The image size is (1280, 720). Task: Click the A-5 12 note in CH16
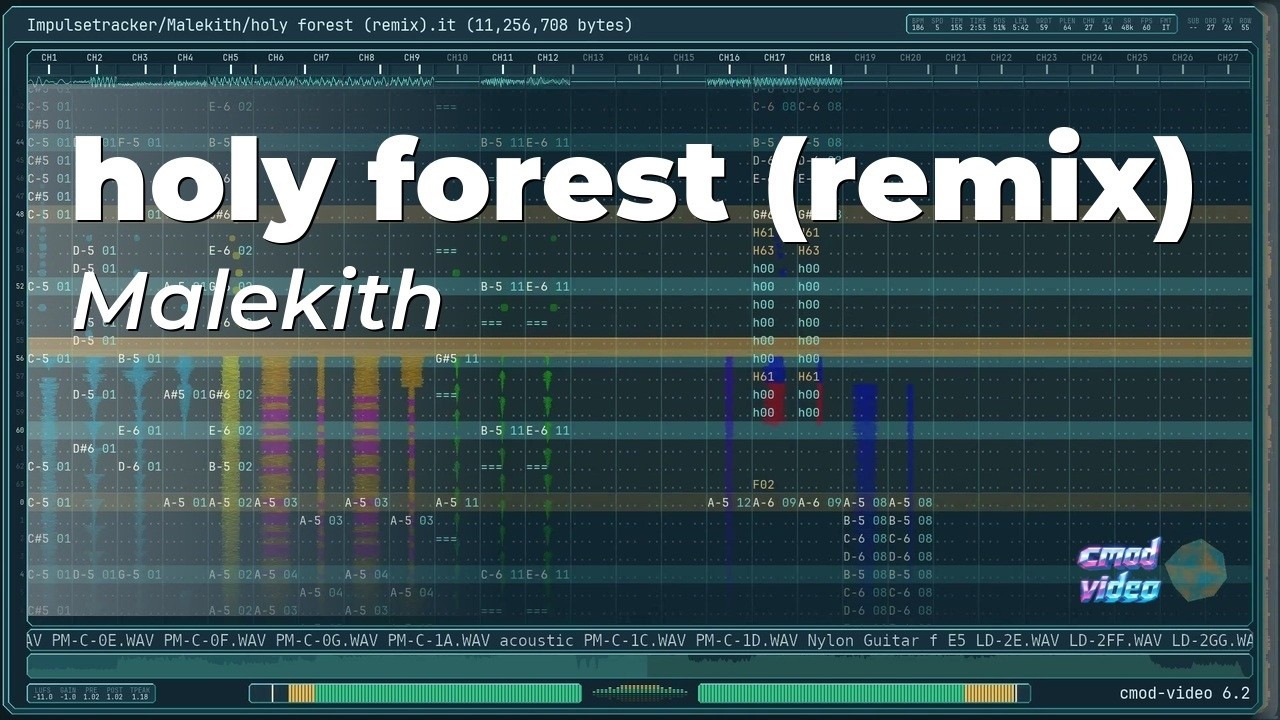[729, 502]
